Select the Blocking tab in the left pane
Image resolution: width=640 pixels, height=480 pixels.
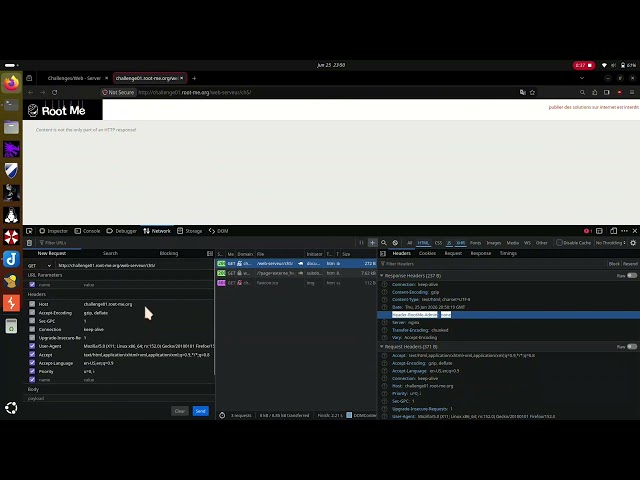click(169, 253)
